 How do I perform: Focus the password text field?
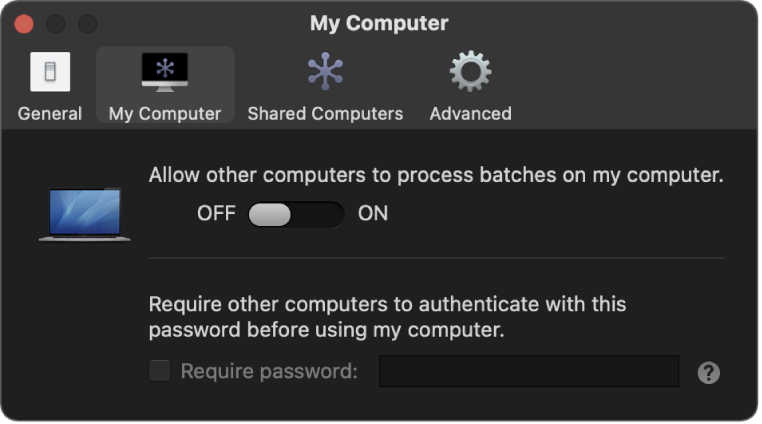coord(529,372)
